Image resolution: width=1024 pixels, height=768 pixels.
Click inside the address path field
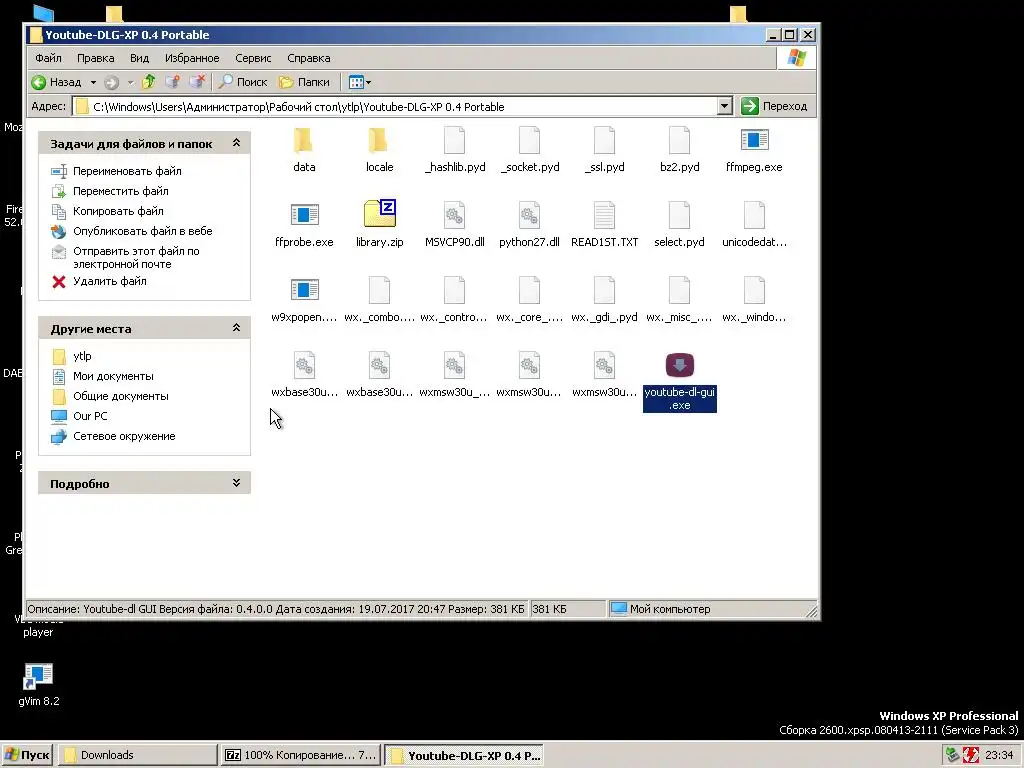394,106
